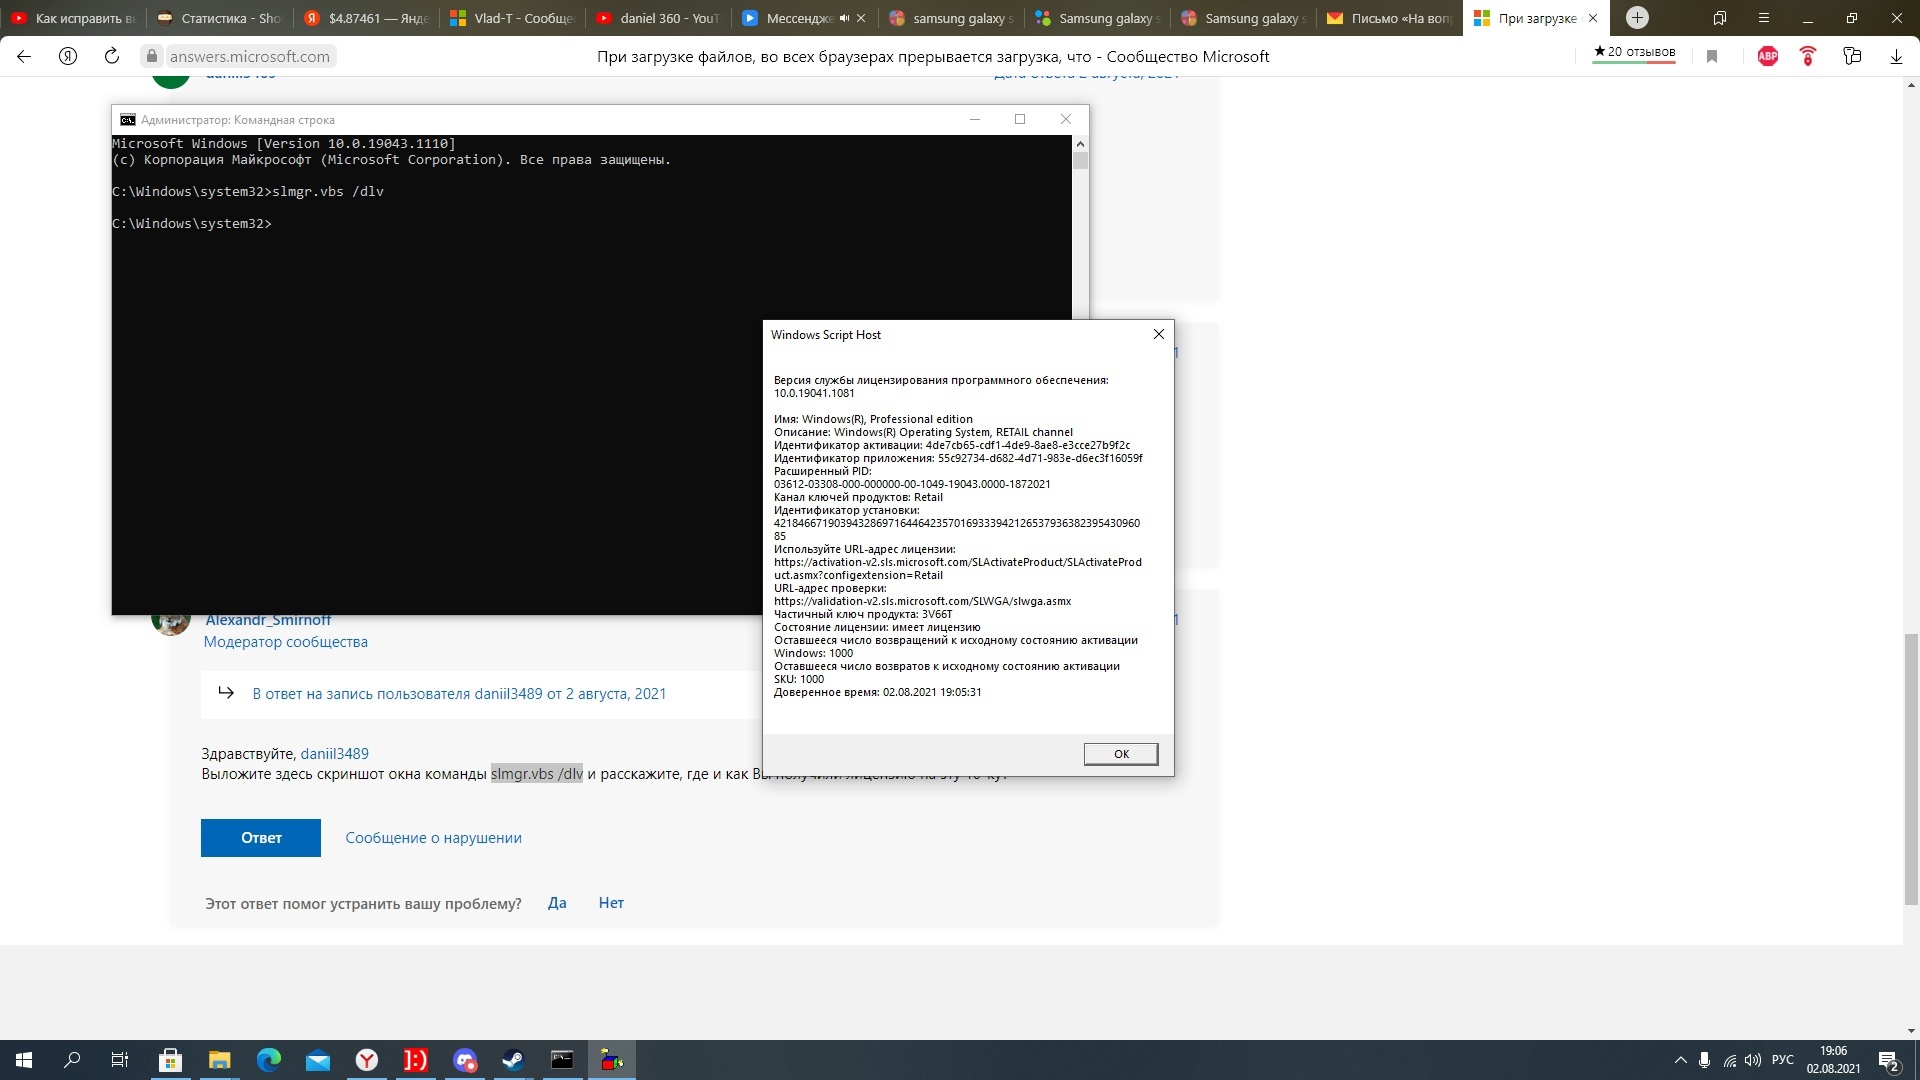Image resolution: width=1920 pixels, height=1080 pixels.
Task: Show browser downloads
Action: pyautogui.click(x=1896, y=57)
